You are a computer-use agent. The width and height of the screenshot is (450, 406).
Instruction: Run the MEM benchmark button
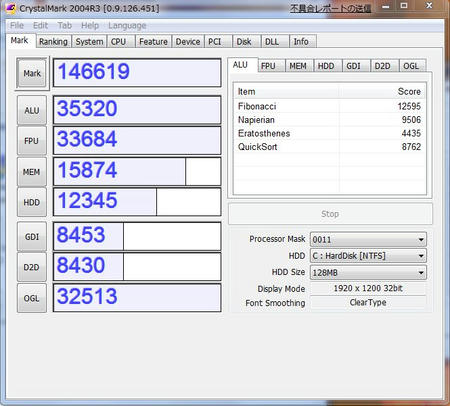(x=32, y=172)
